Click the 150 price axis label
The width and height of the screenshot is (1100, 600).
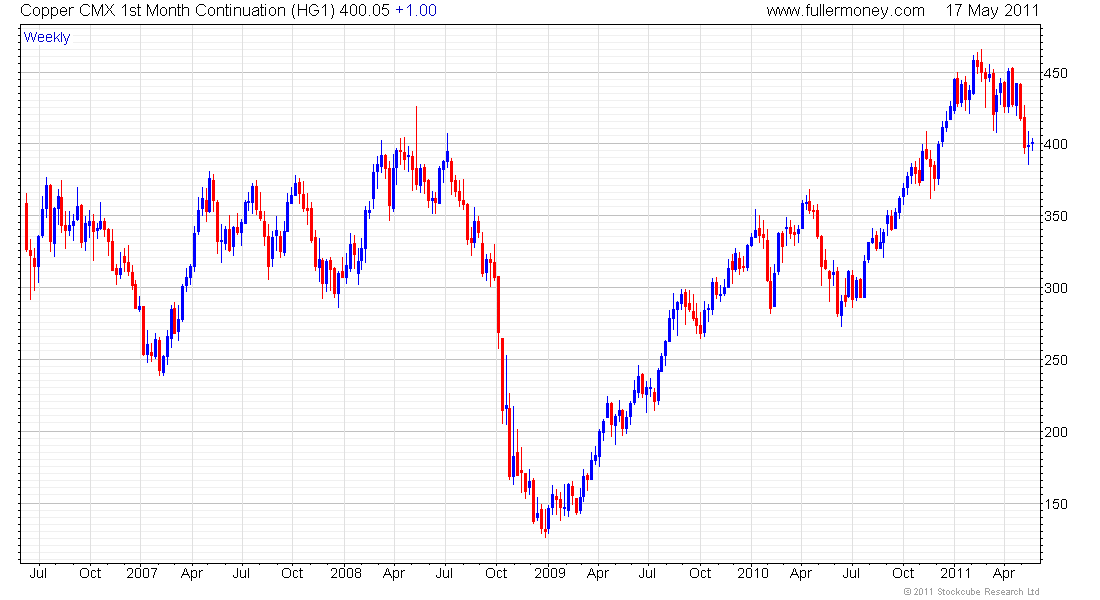click(x=1056, y=504)
